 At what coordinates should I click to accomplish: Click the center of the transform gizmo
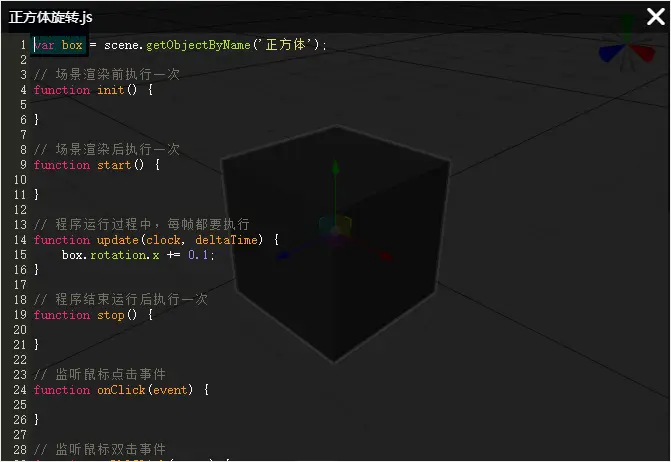tap(335, 230)
